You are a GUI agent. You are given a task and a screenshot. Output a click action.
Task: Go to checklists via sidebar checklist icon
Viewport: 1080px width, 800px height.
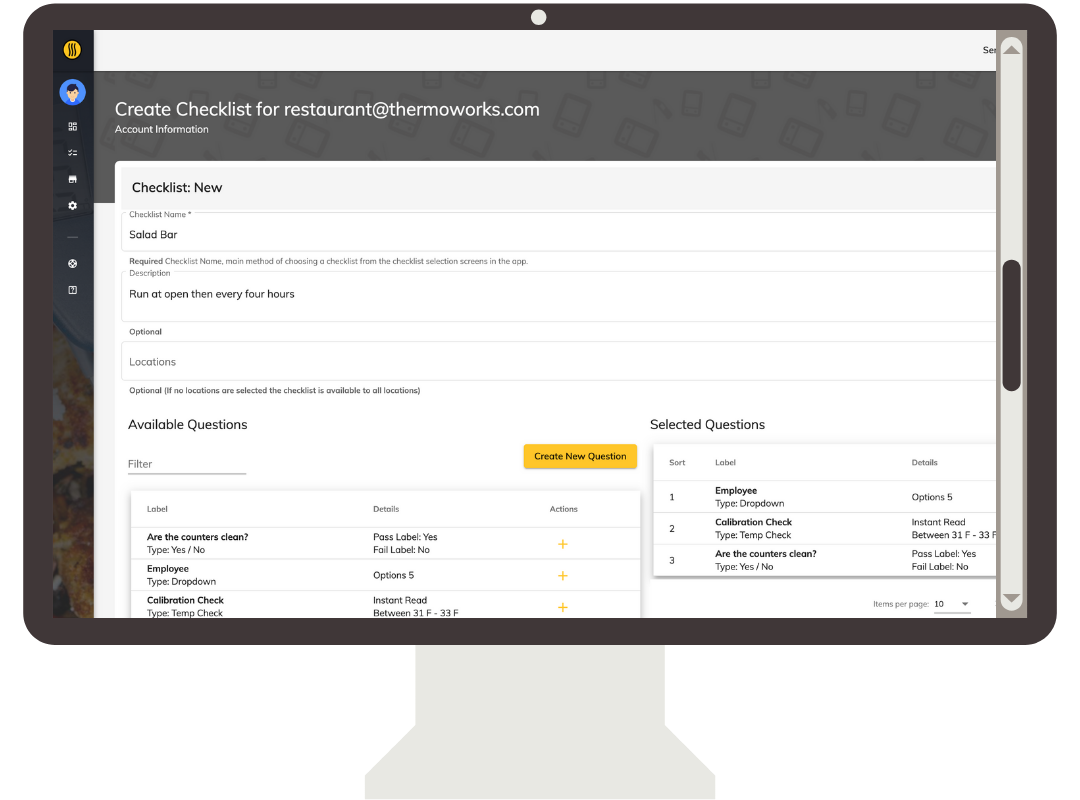[72, 153]
